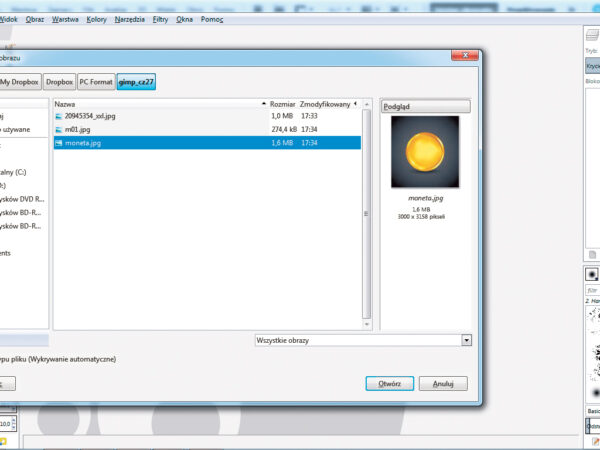Open the Kolory menu

(96, 19)
